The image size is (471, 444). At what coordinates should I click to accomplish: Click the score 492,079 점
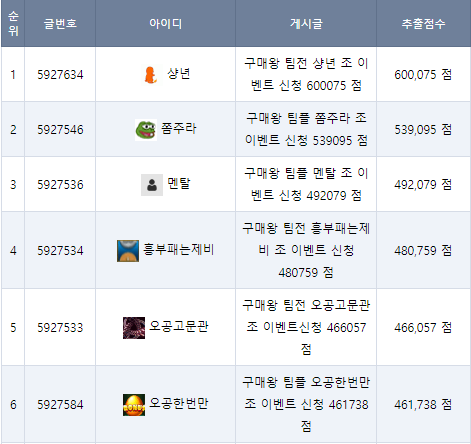(x=423, y=185)
